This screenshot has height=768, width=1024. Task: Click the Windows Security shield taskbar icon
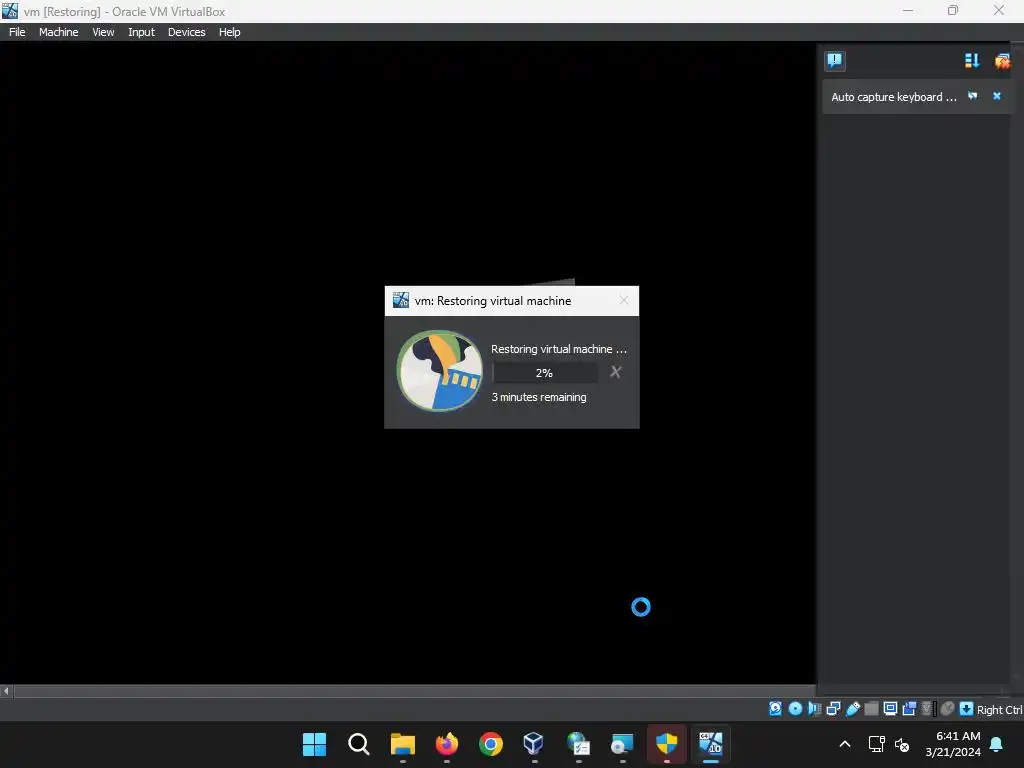point(667,744)
